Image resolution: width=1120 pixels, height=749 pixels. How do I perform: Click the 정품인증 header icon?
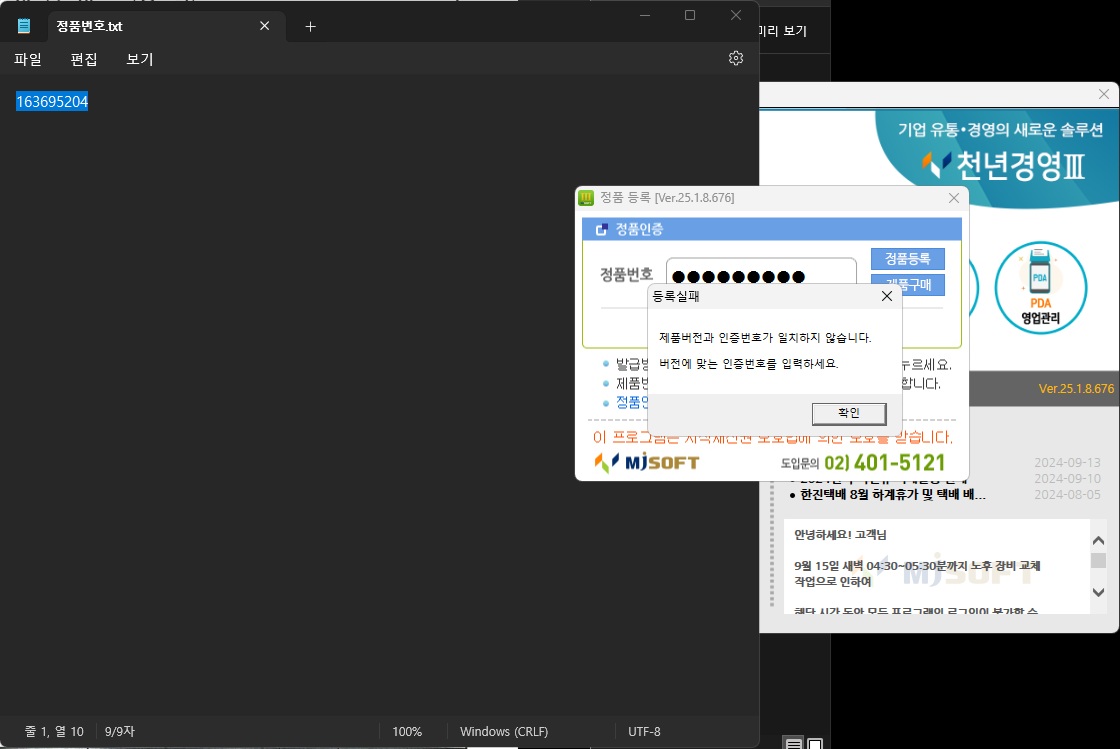601,229
